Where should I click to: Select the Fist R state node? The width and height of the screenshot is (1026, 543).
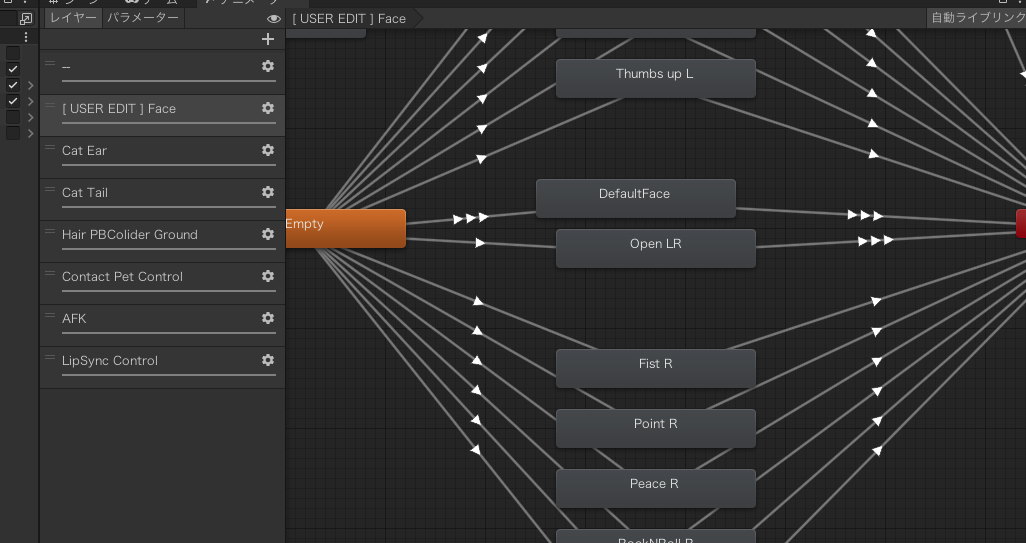click(x=656, y=368)
